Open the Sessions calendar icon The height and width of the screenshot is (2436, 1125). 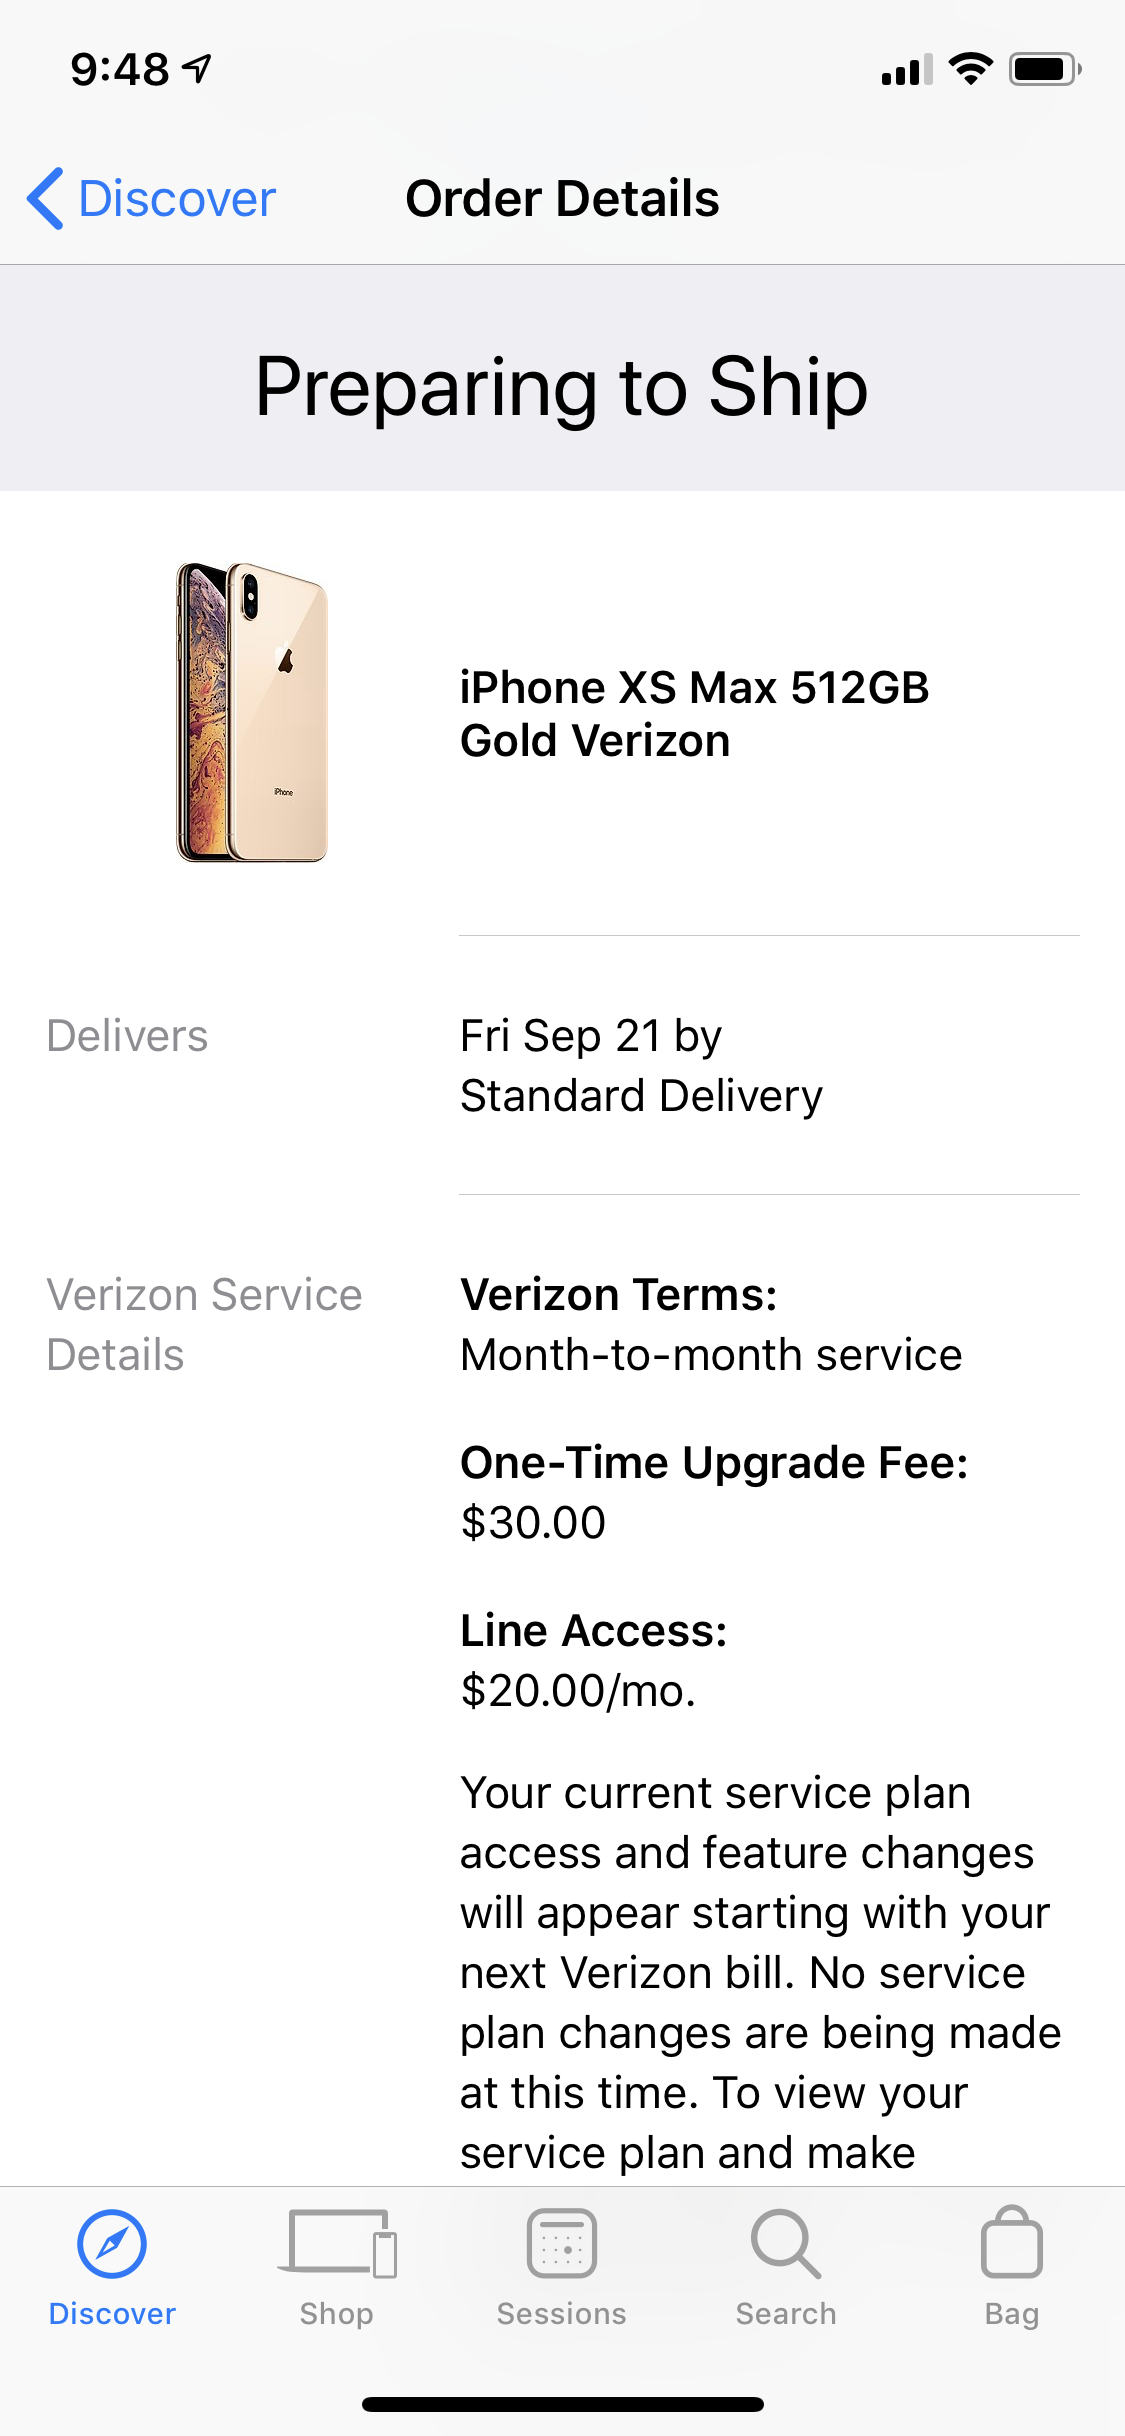pyautogui.click(x=562, y=2243)
